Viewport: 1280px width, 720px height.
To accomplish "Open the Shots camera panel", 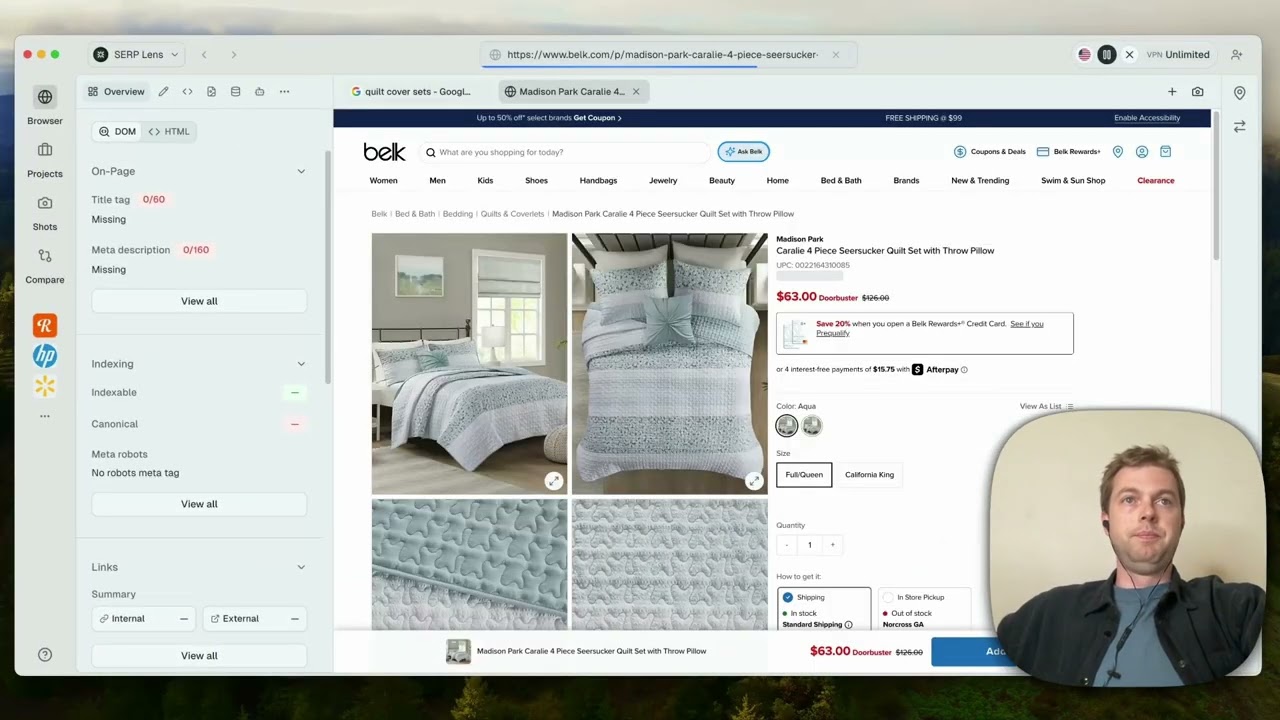I will point(45,212).
